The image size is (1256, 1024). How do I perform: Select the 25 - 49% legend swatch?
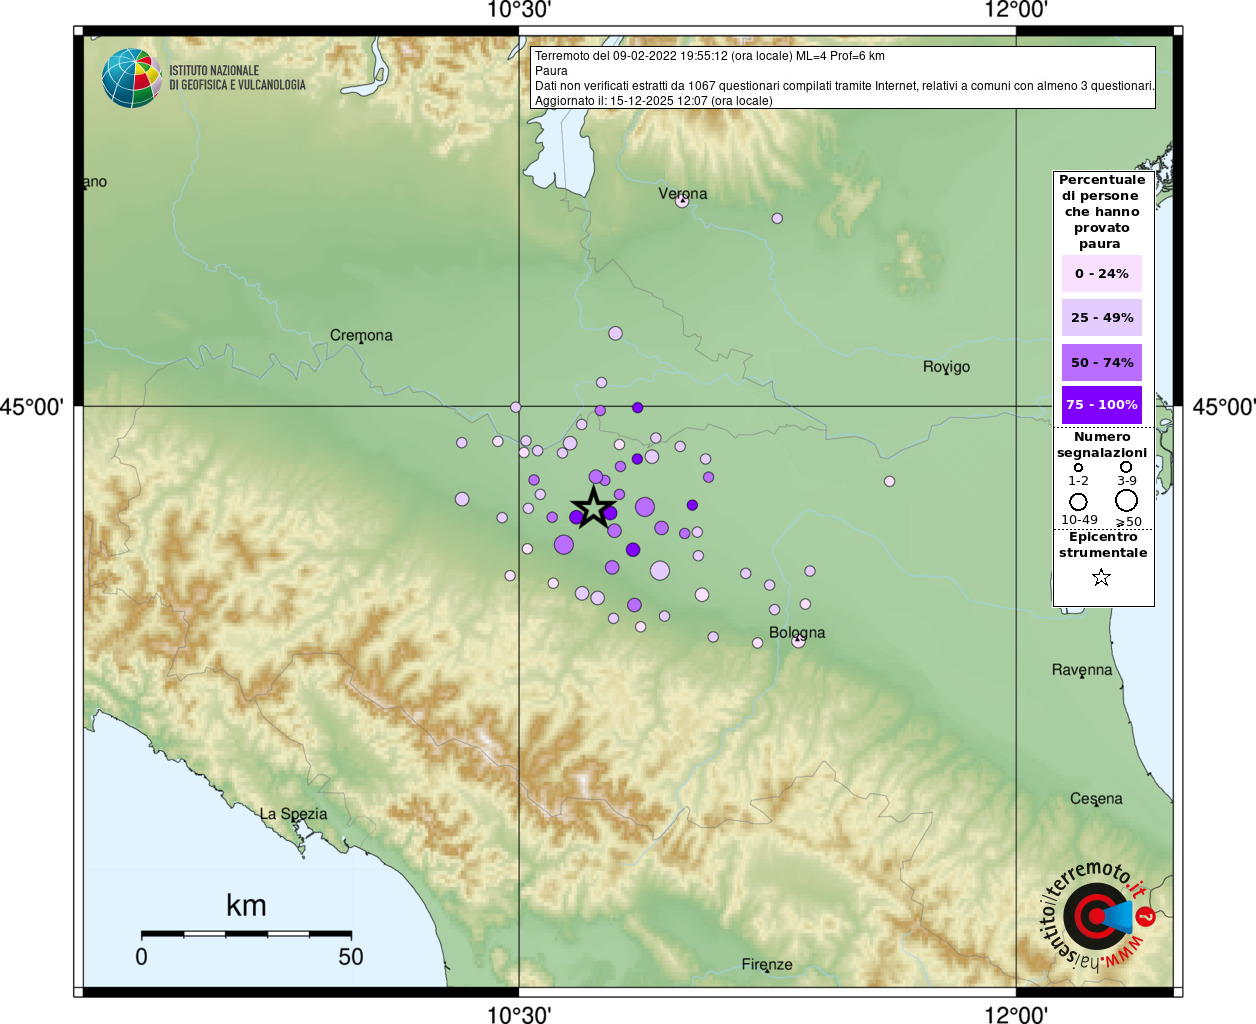coord(1101,317)
